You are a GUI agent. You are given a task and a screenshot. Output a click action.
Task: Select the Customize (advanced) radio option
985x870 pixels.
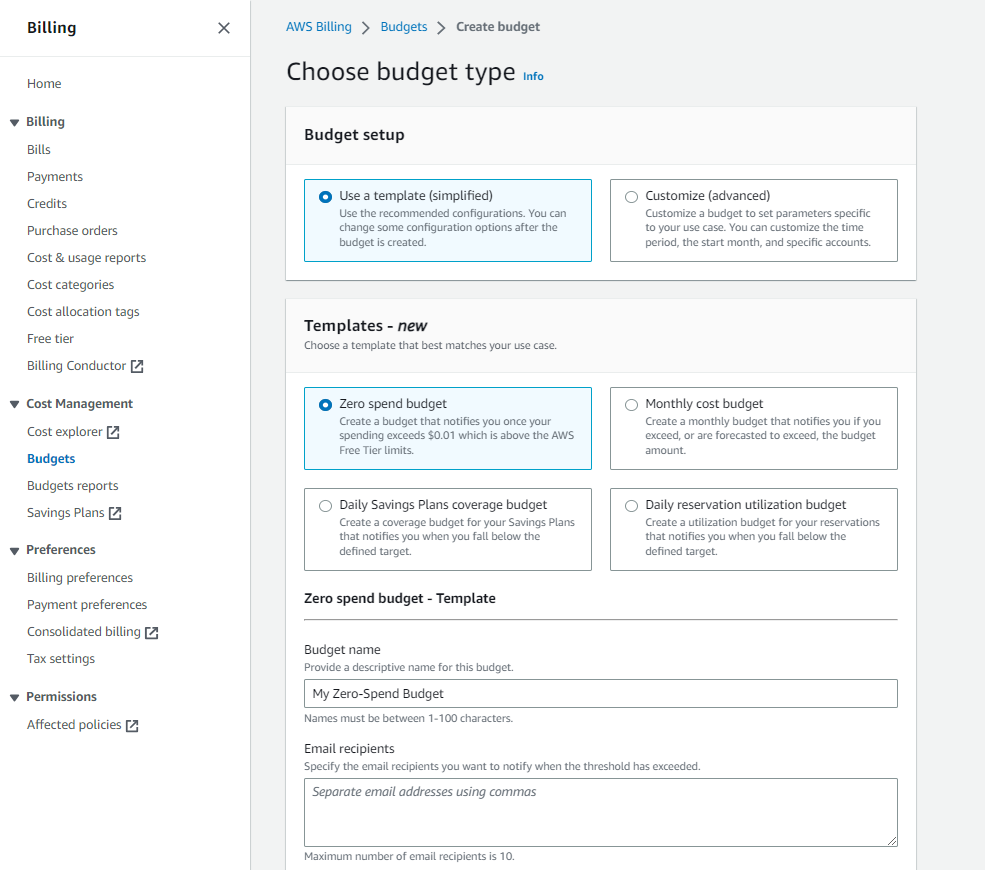coord(631,197)
